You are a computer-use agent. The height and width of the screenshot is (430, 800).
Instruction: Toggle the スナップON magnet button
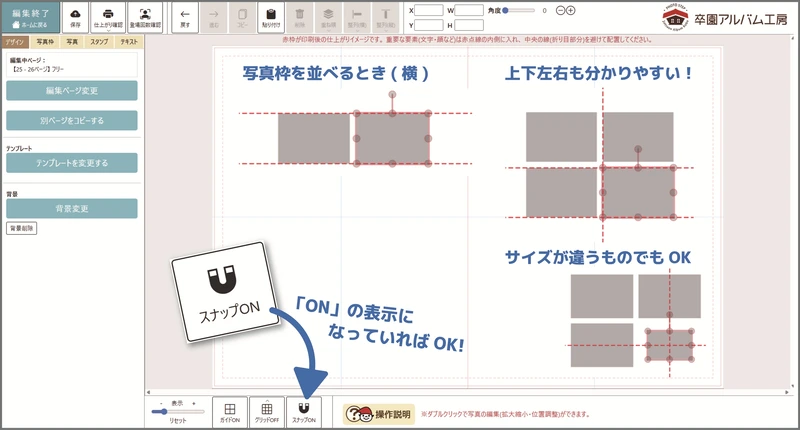(303, 412)
